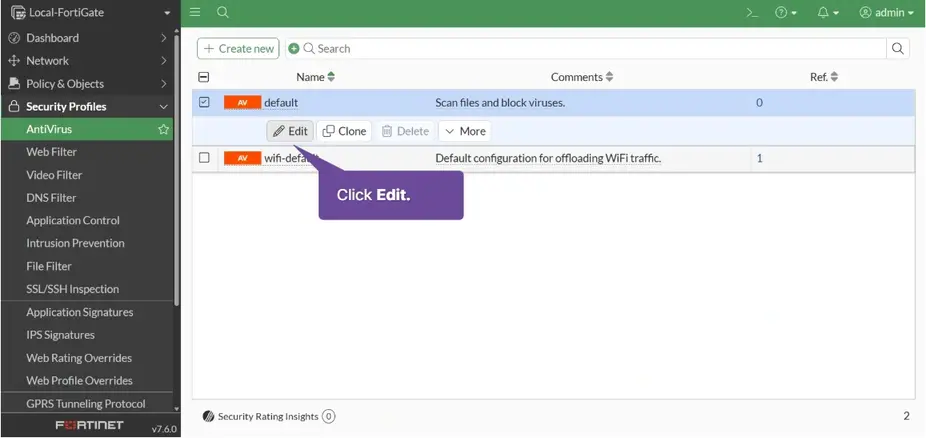Expand the Network menu chevron
Image resolution: width=926 pixels, height=438 pixels.
point(164,61)
